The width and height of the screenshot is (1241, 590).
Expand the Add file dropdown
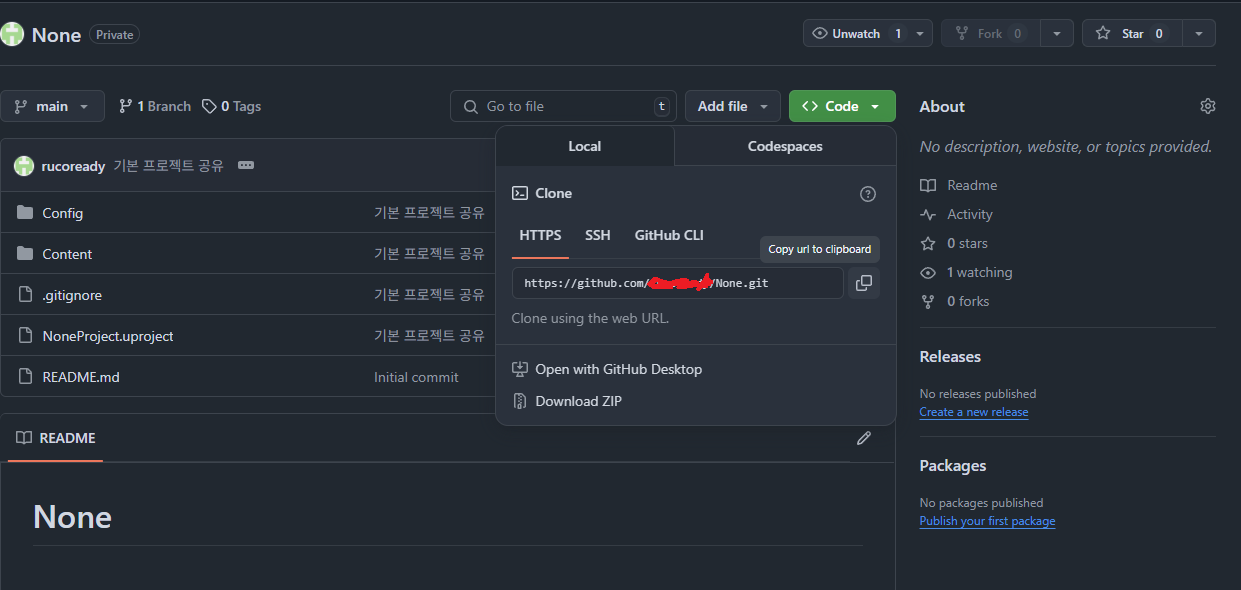pyautogui.click(x=733, y=106)
